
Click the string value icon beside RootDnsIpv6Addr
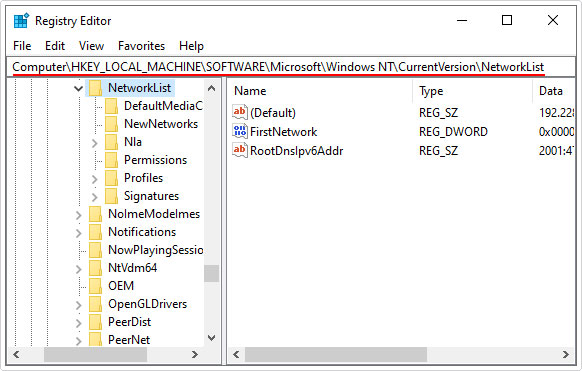click(x=240, y=150)
